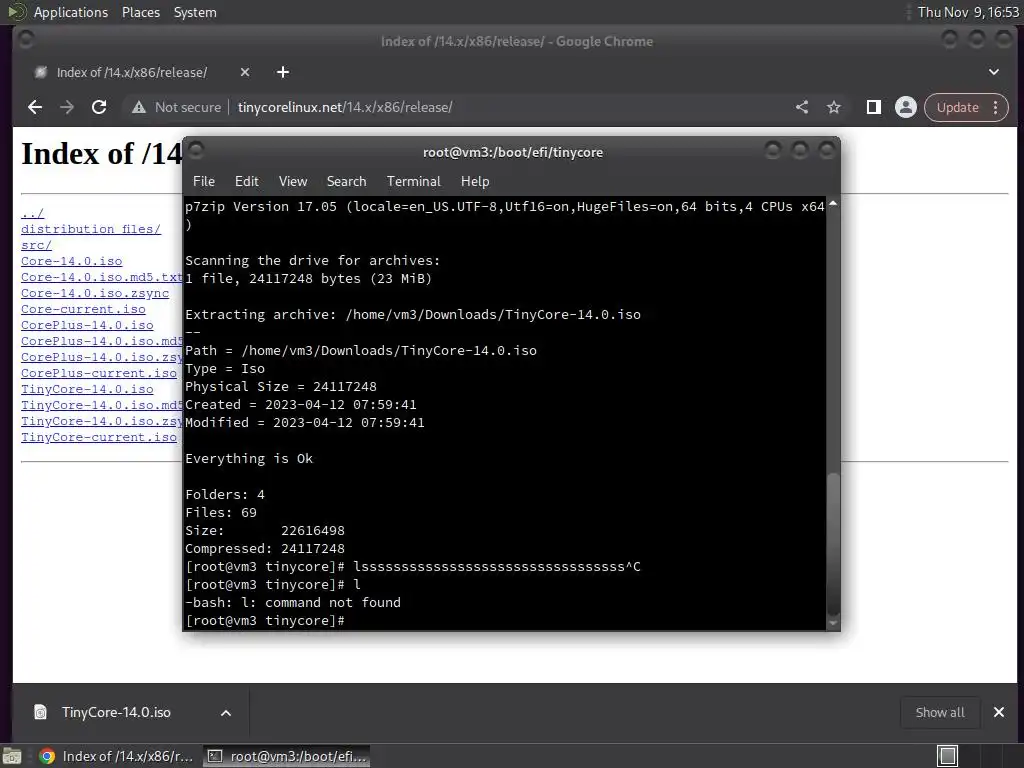
Task: Click Core-current.iso link
Action: click(84, 309)
